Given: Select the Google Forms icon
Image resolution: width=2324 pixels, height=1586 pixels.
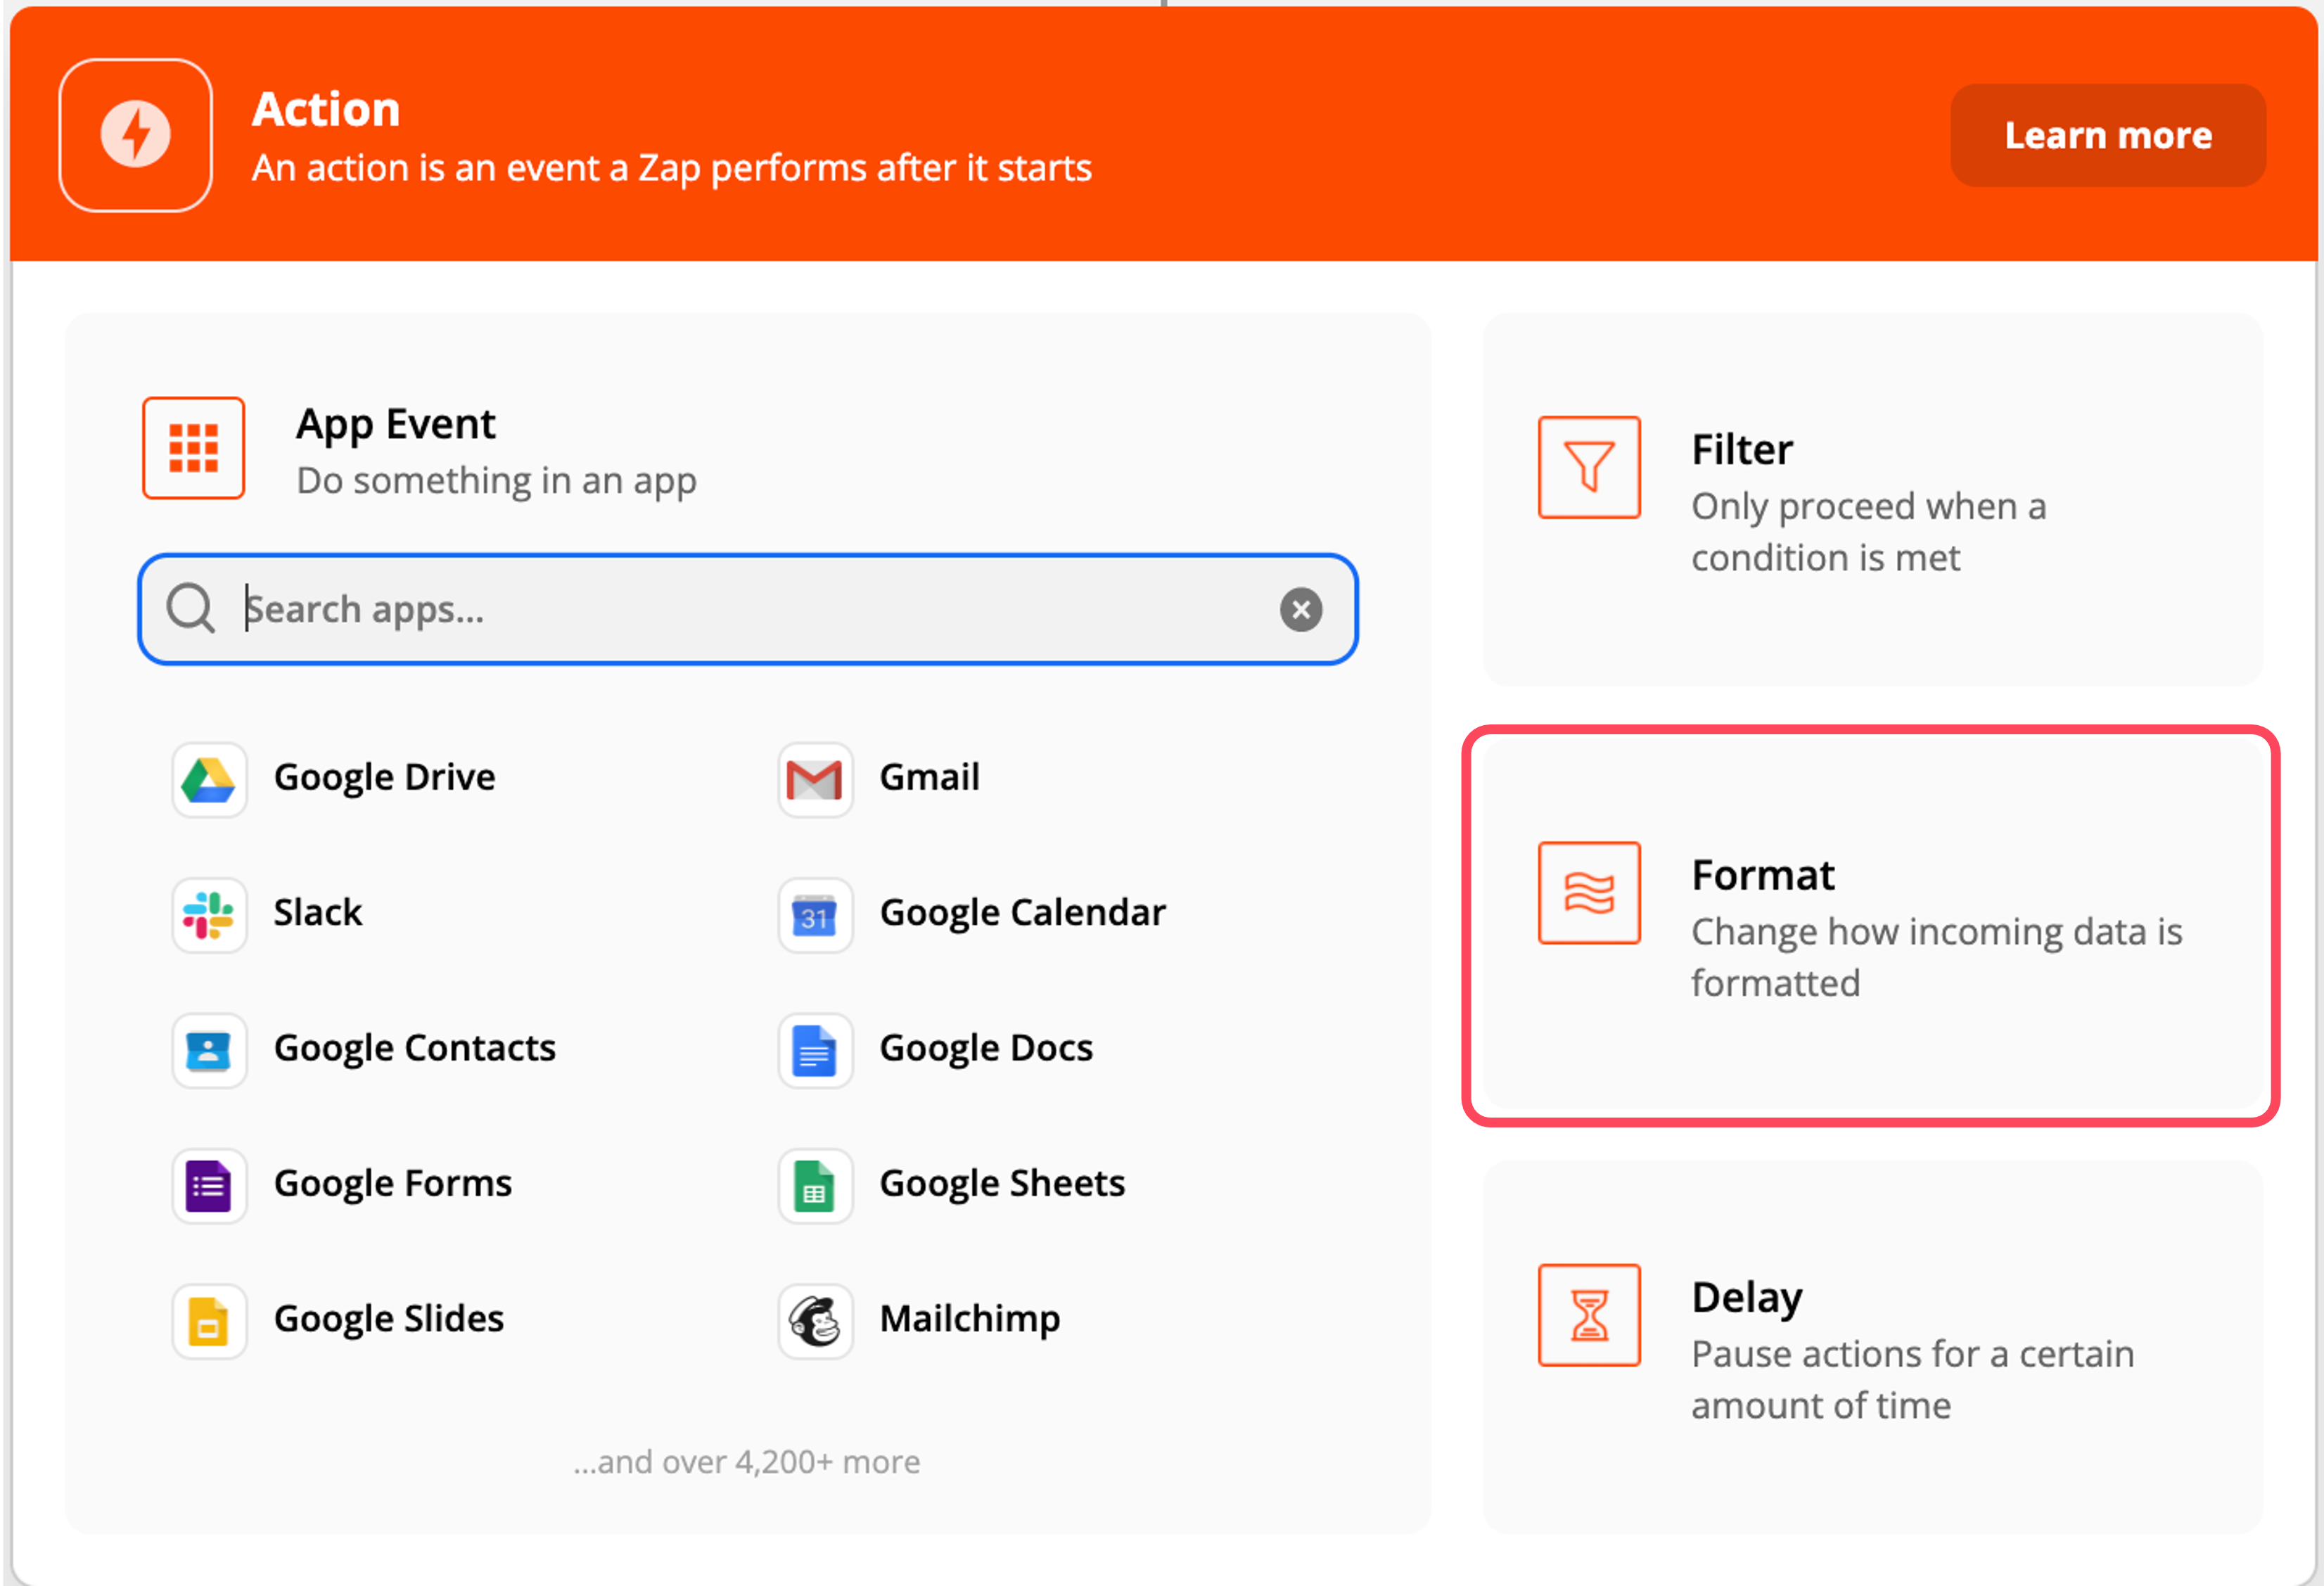Looking at the screenshot, I should click(x=209, y=1186).
